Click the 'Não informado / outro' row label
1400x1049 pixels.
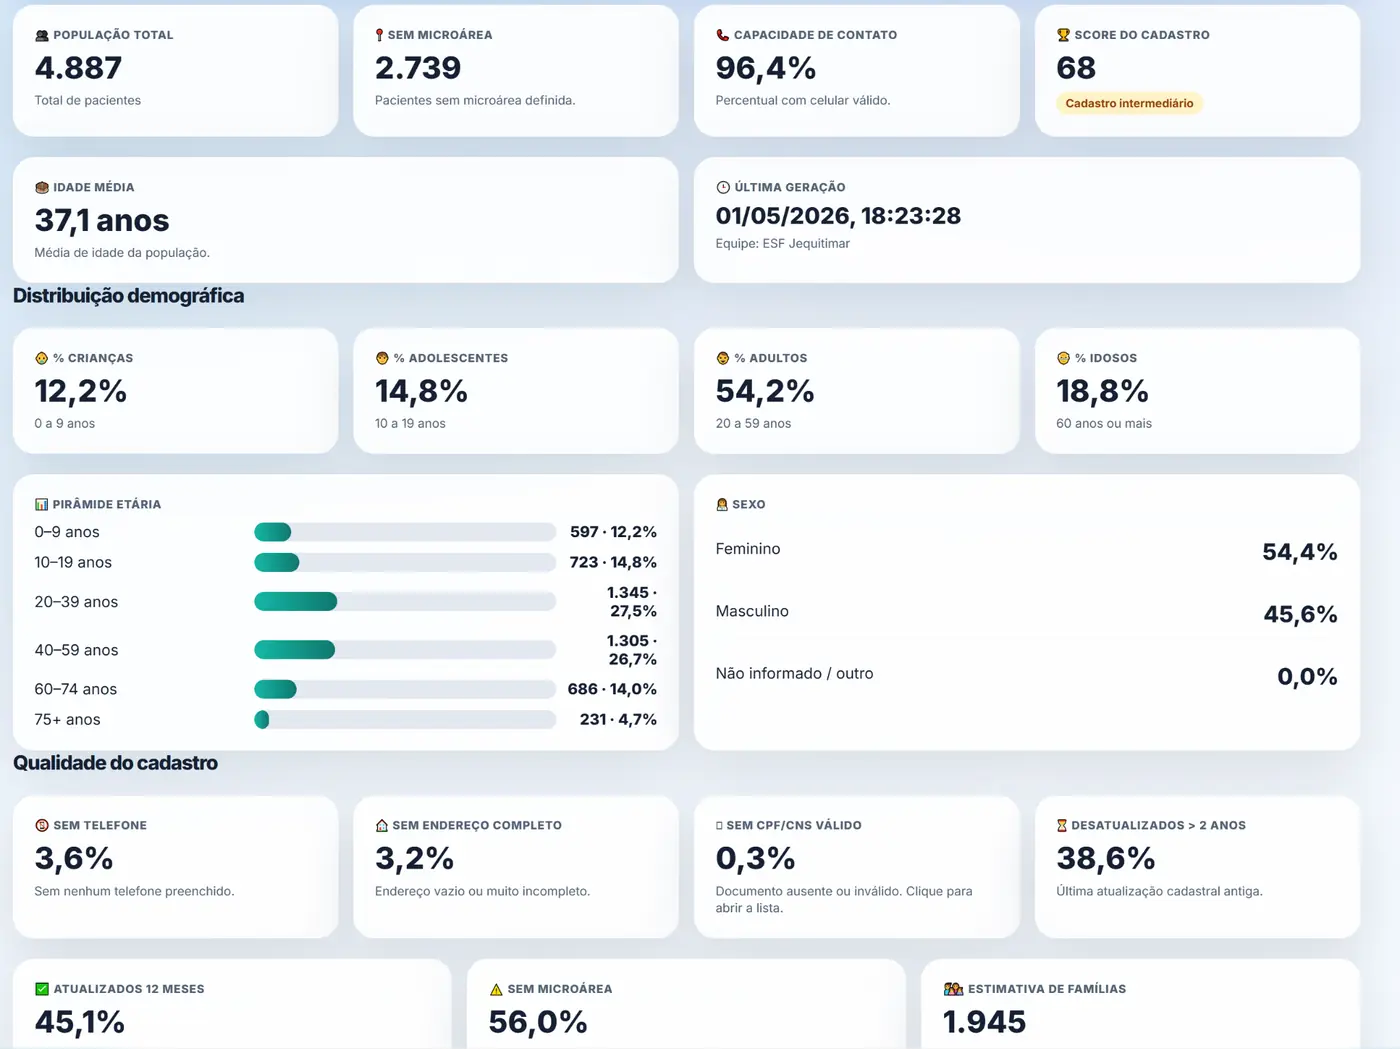click(795, 674)
